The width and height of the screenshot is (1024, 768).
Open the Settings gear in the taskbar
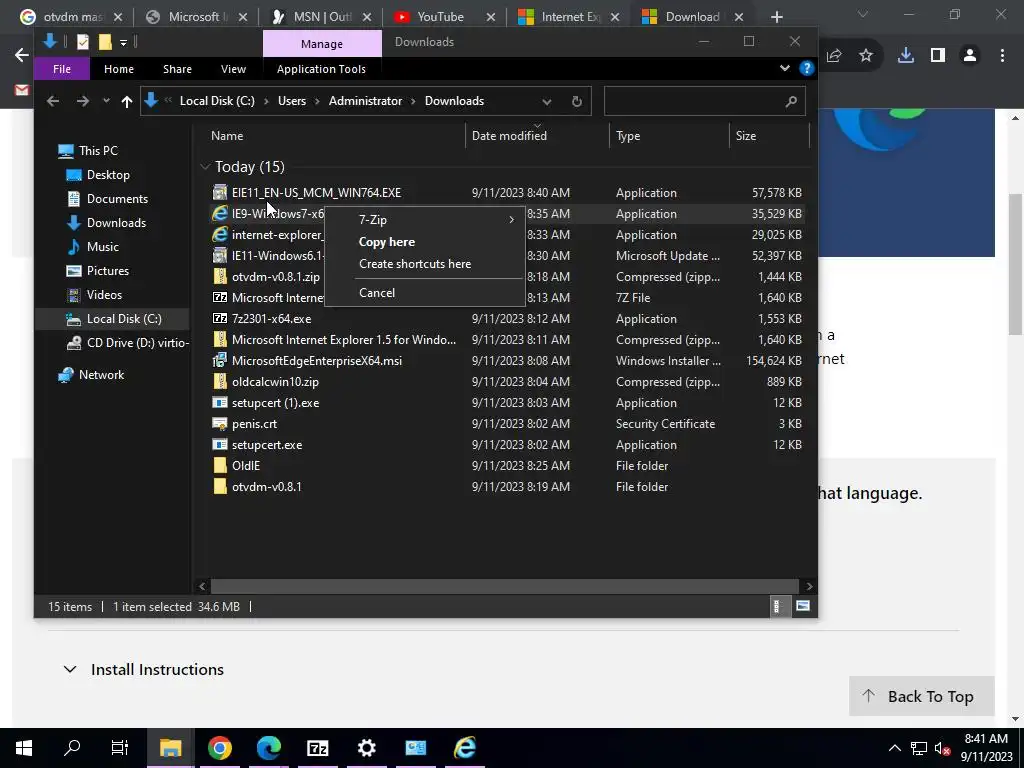click(x=366, y=748)
